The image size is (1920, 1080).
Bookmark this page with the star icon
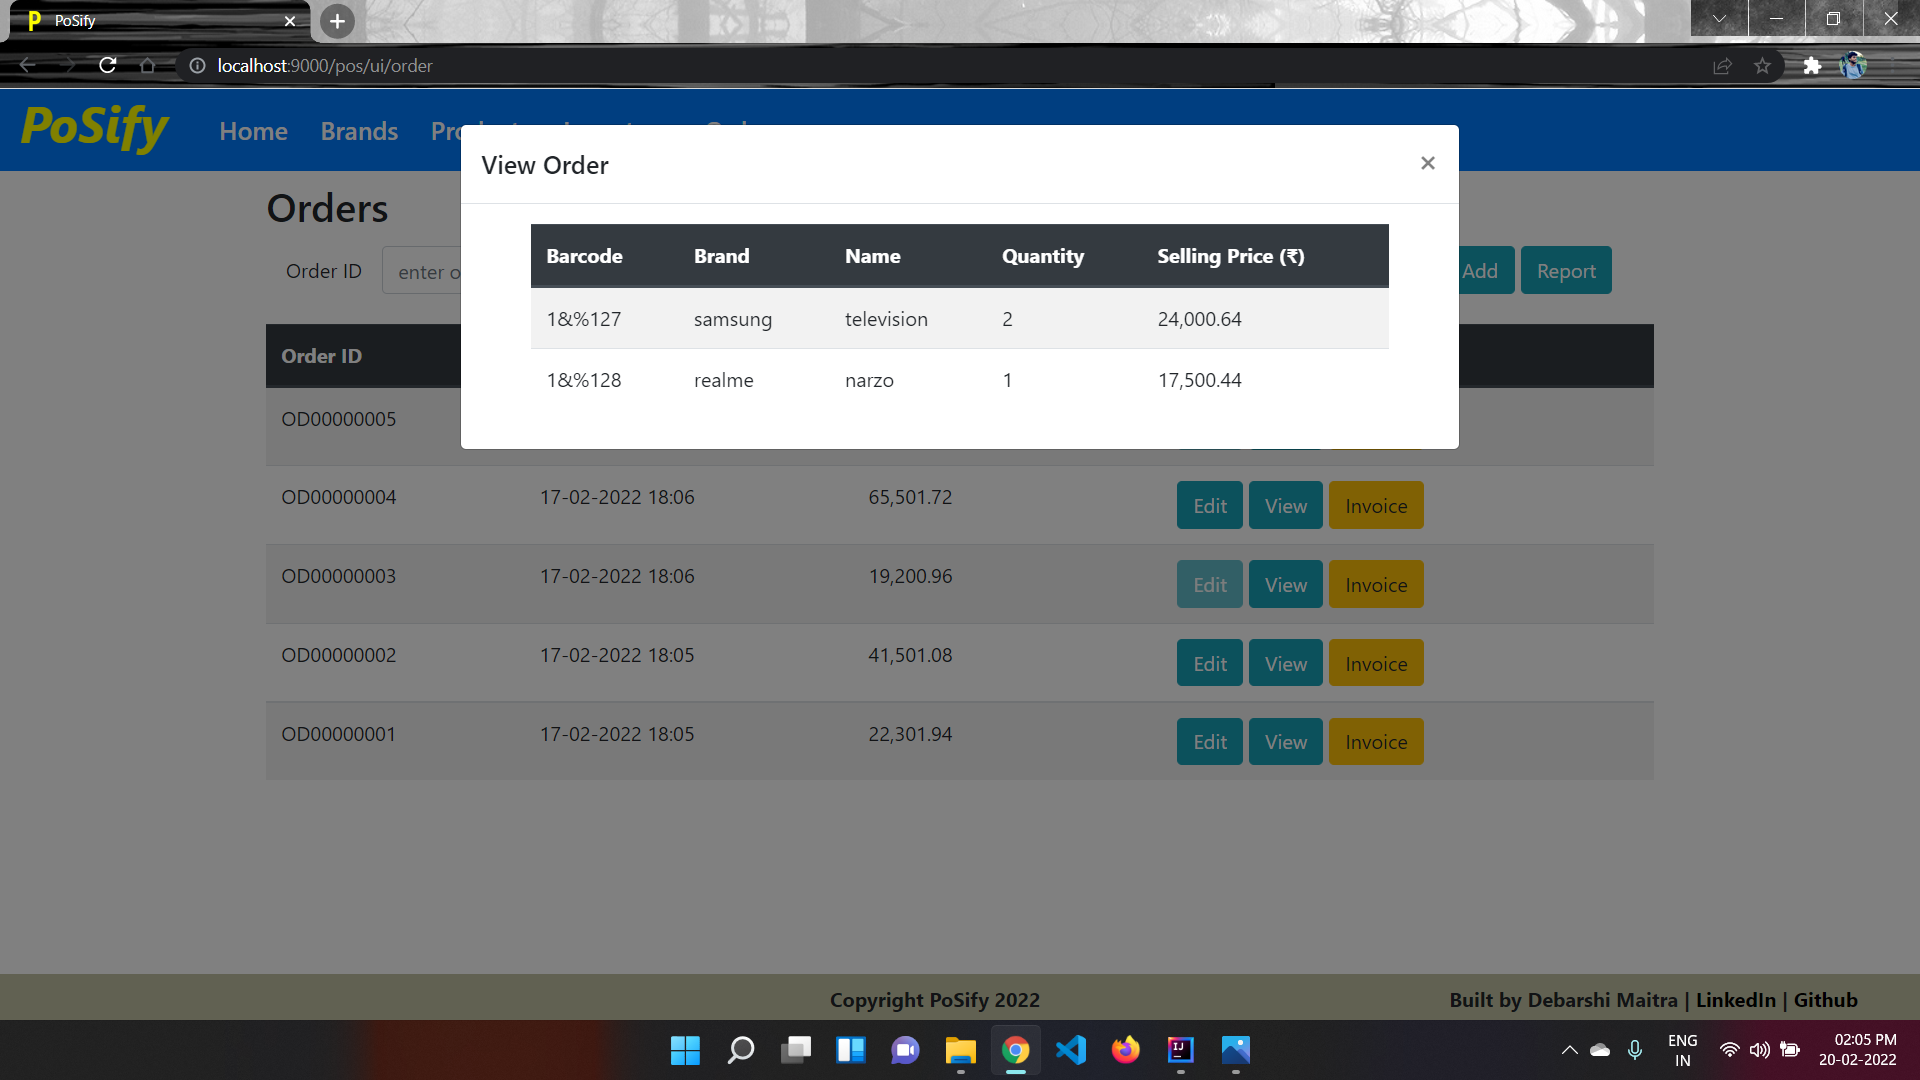[1762, 66]
